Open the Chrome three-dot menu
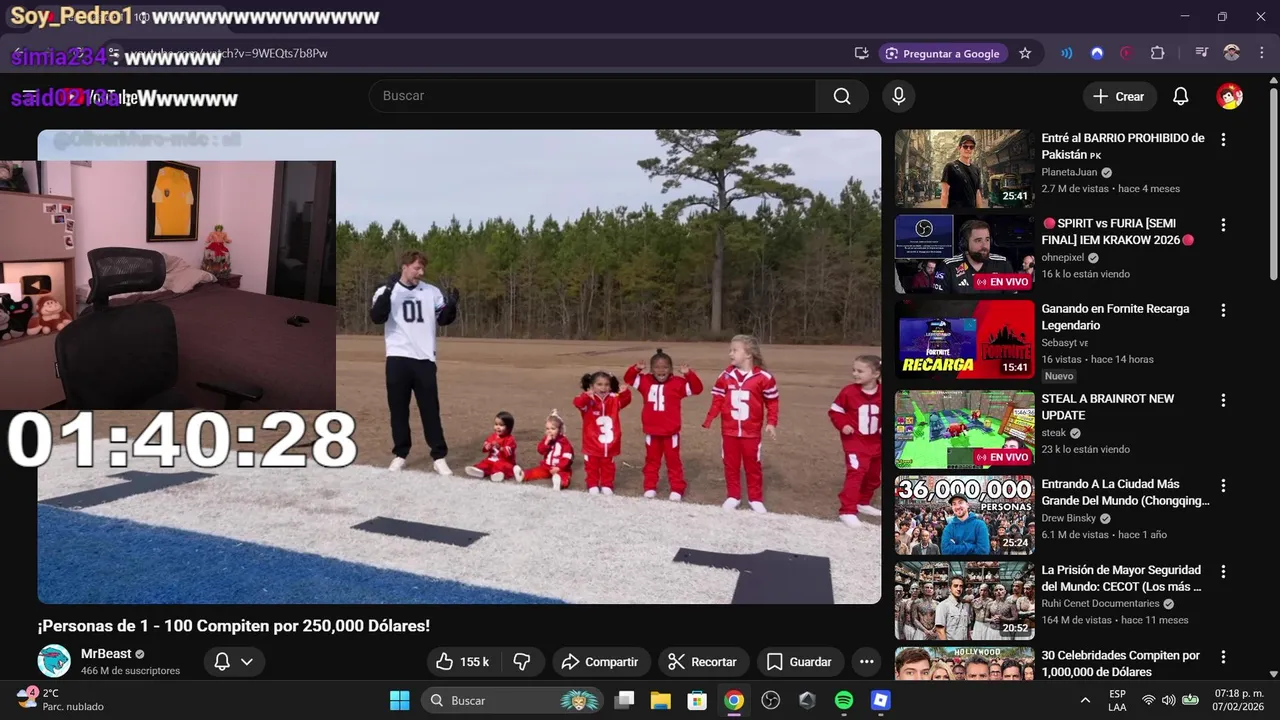The width and height of the screenshot is (1280, 720). [x=1260, y=53]
